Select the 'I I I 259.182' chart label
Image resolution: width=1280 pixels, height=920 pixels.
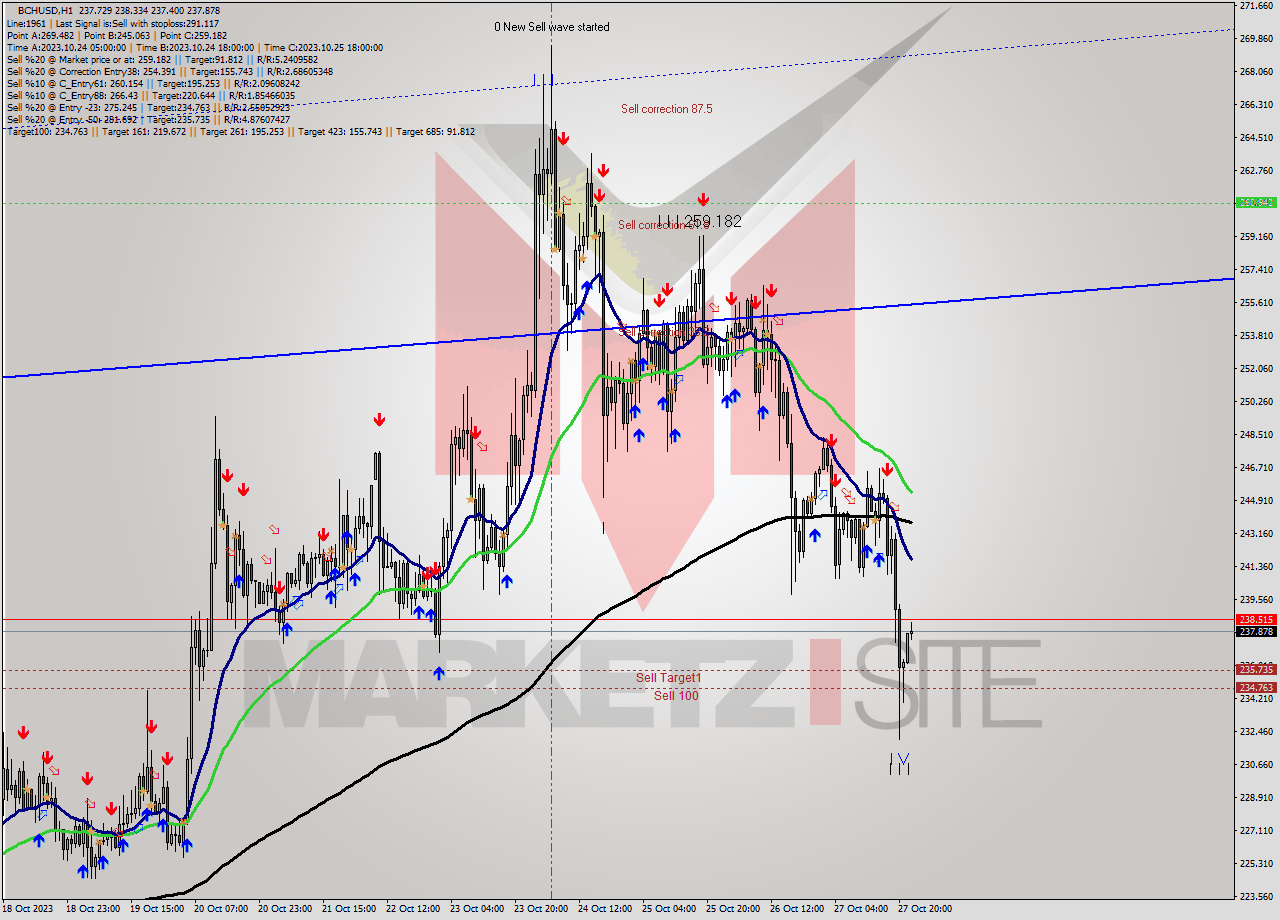click(x=700, y=221)
